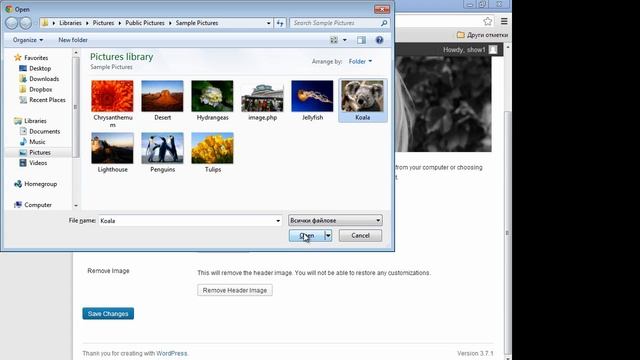This screenshot has width=640, height=360.
Task: Select the Desert picture
Action: (x=162, y=100)
